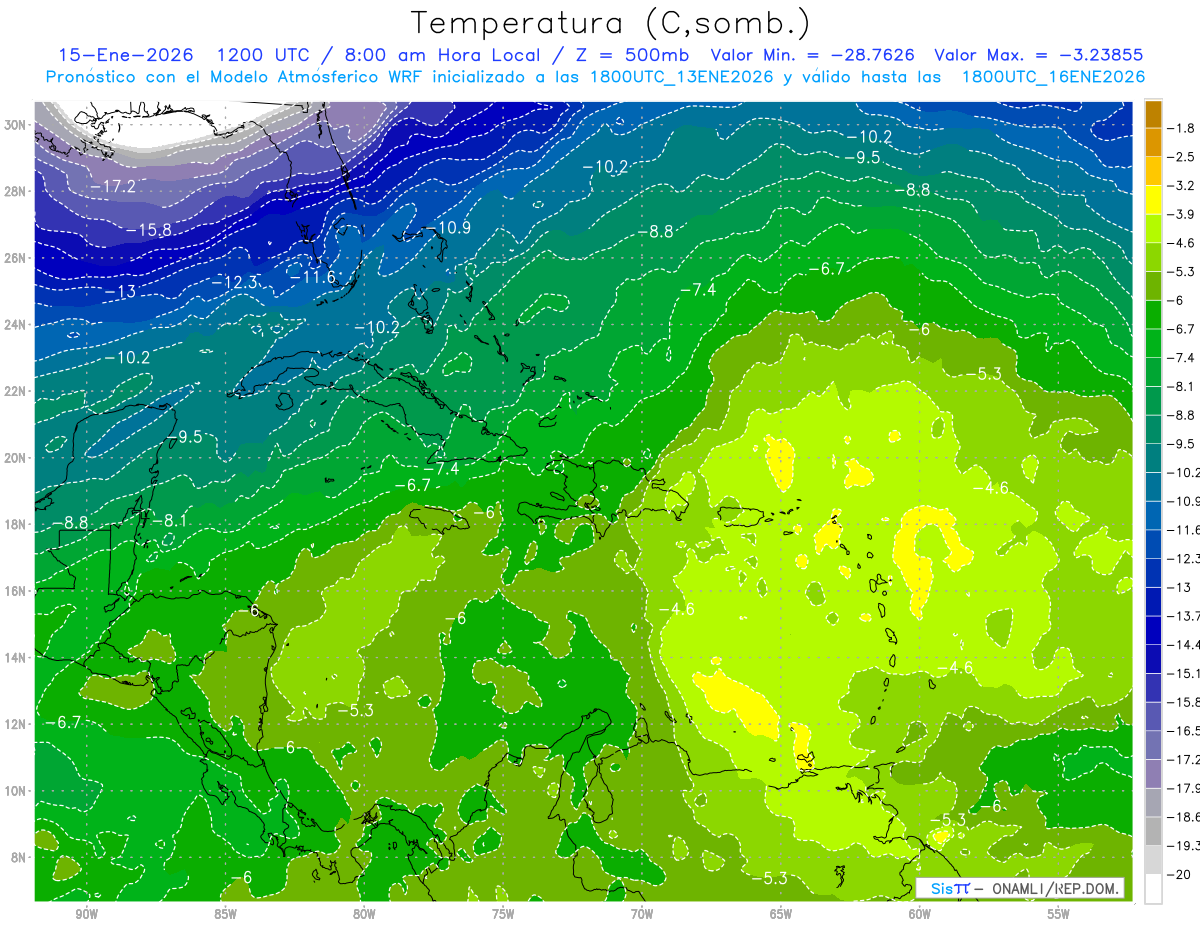Click the "-14.4" colorbar tick label
This screenshot has width=1200, height=927.
(x=1184, y=645)
